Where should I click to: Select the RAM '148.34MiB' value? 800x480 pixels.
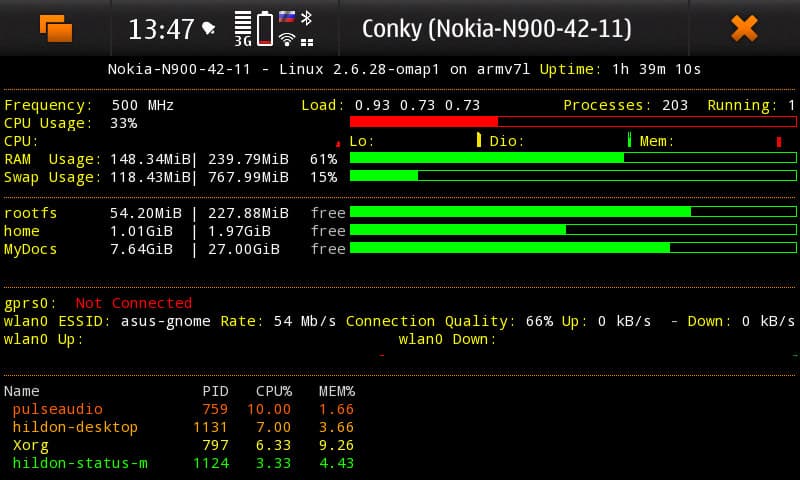tap(151, 159)
